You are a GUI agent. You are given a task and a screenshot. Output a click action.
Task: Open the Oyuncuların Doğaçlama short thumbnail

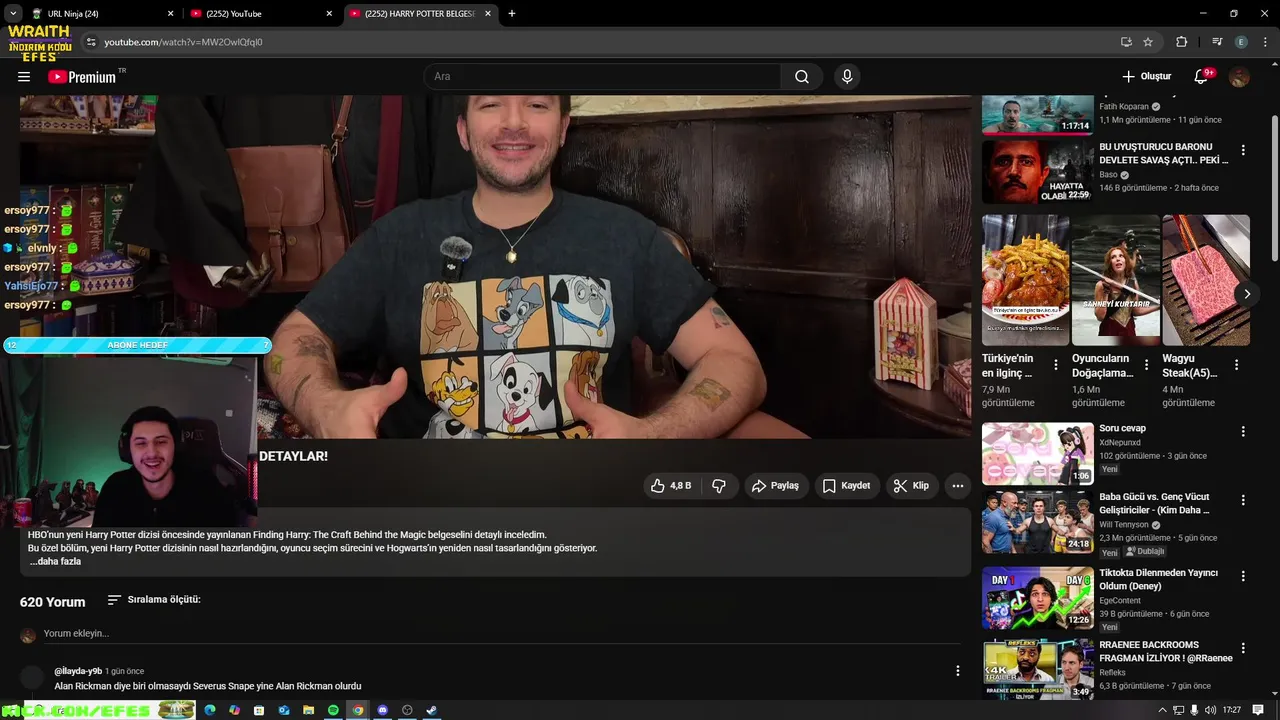[x=1115, y=280]
